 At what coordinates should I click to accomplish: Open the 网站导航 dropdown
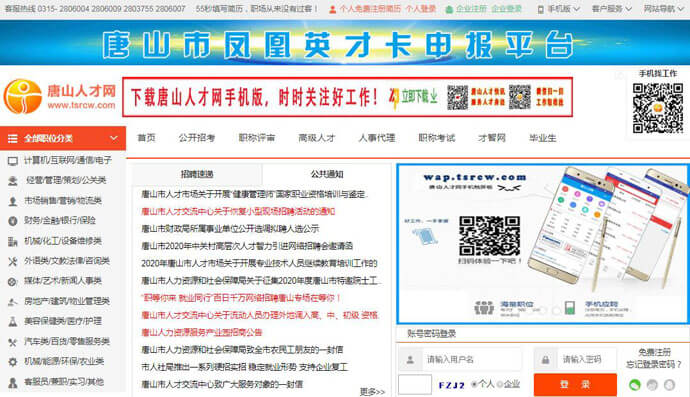pyautogui.click(x=665, y=9)
